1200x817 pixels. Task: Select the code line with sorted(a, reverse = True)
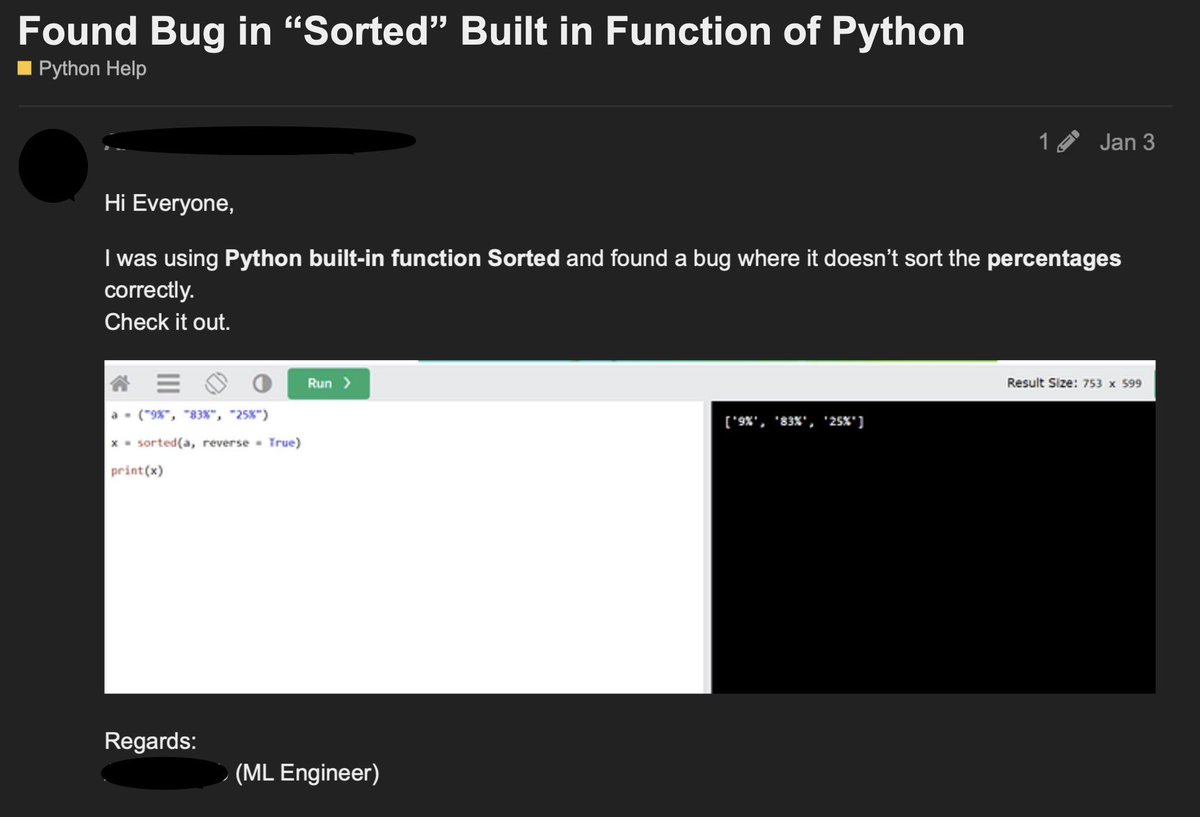click(206, 443)
